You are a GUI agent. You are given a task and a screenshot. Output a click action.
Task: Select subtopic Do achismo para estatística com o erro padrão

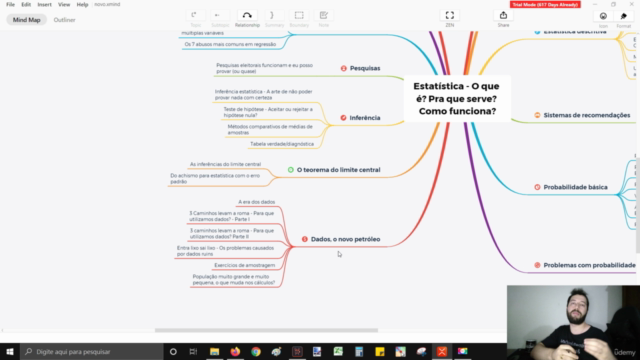point(215,178)
